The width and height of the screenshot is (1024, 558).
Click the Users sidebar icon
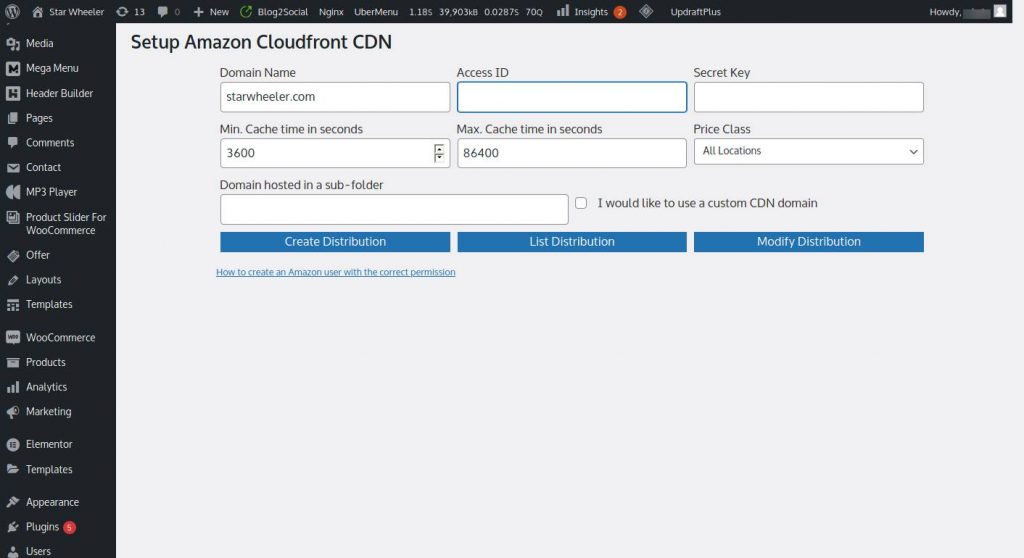pyautogui.click(x=13, y=551)
